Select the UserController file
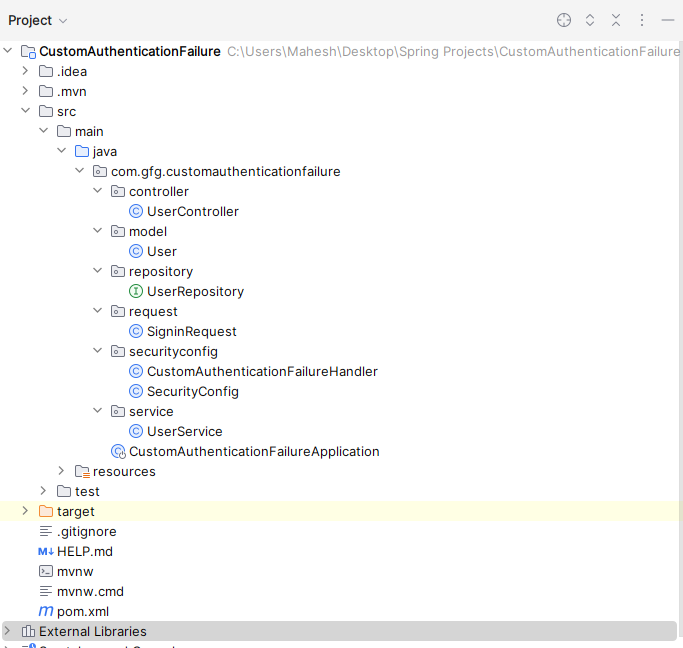Image resolution: width=683 pixels, height=648 pixels. coord(193,211)
